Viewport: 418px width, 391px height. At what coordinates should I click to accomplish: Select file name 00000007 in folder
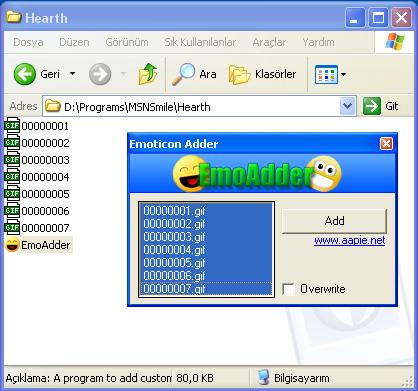pyautogui.click(x=45, y=228)
